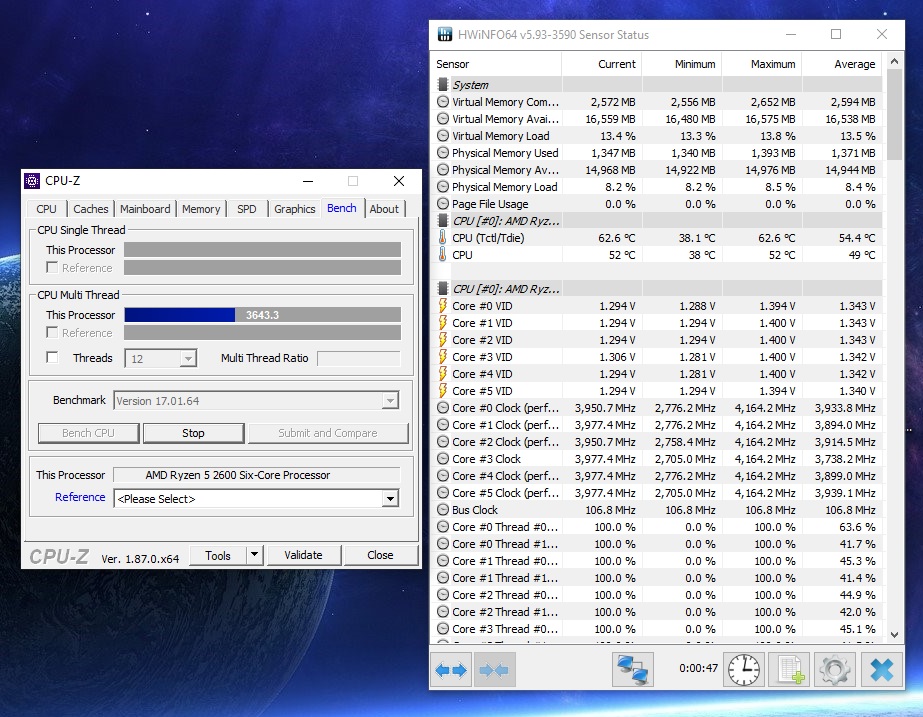Switch to Mainboard tab
This screenshot has width=923, height=717.
[x=145, y=209]
